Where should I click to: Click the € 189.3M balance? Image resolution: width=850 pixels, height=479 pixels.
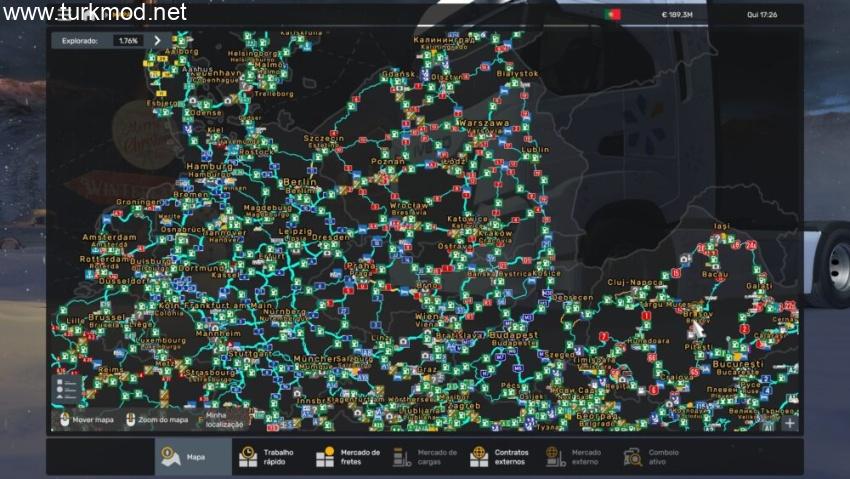click(x=677, y=15)
